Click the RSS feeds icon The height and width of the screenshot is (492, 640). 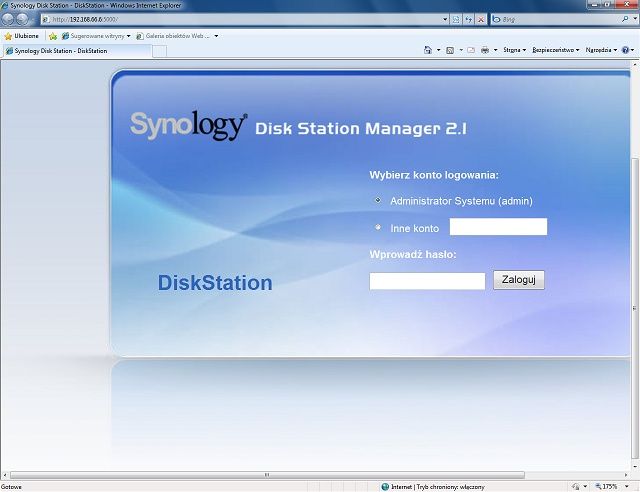pos(450,50)
